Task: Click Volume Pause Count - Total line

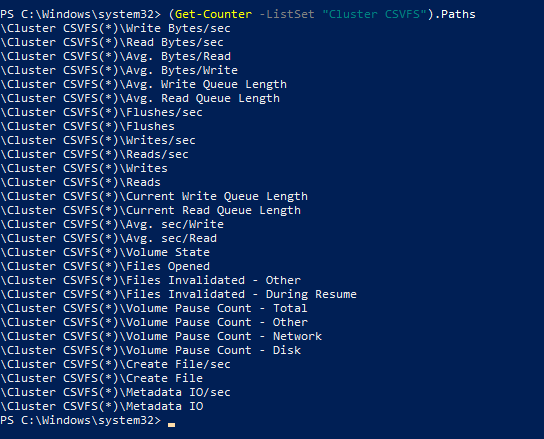Action: click(x=154, y=308)
